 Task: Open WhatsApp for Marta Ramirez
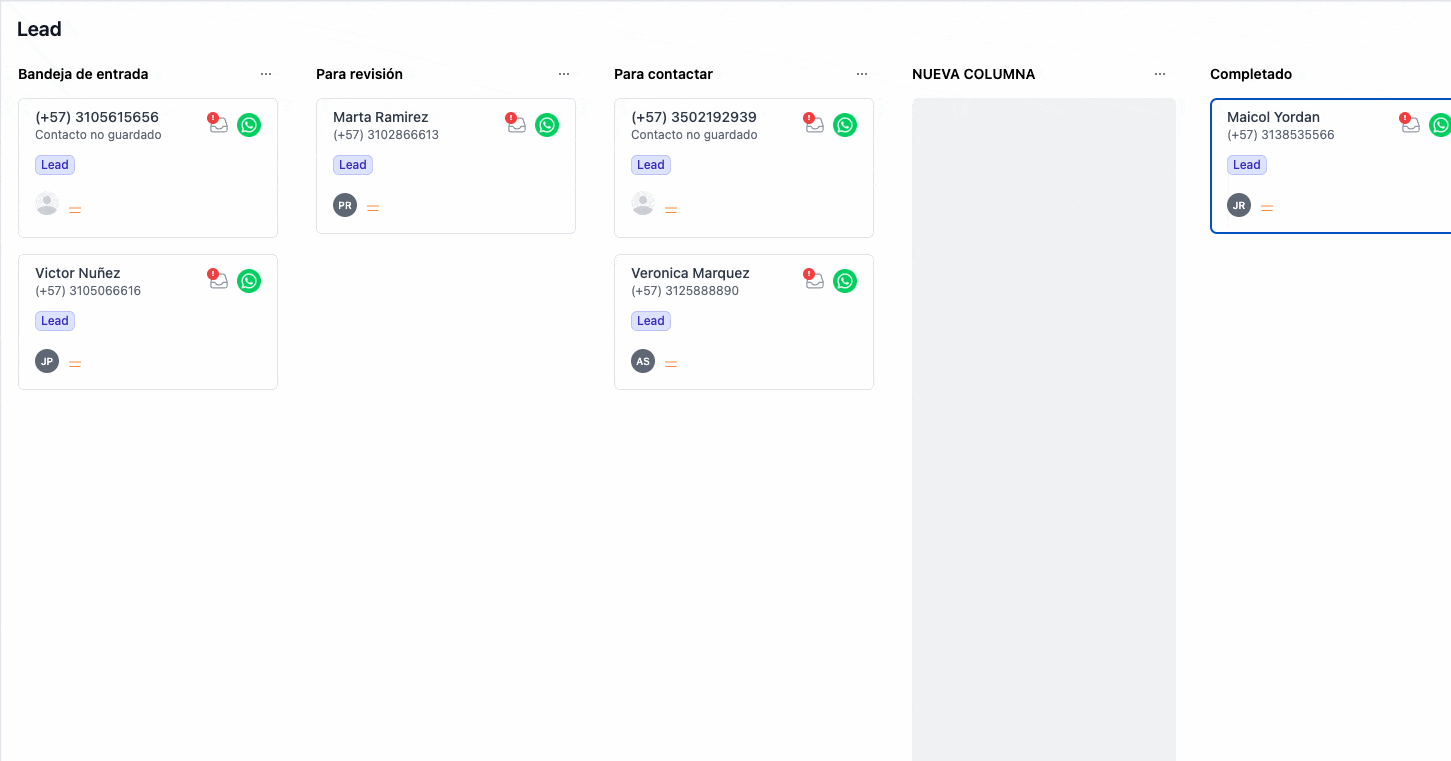[x=547, y=125]
